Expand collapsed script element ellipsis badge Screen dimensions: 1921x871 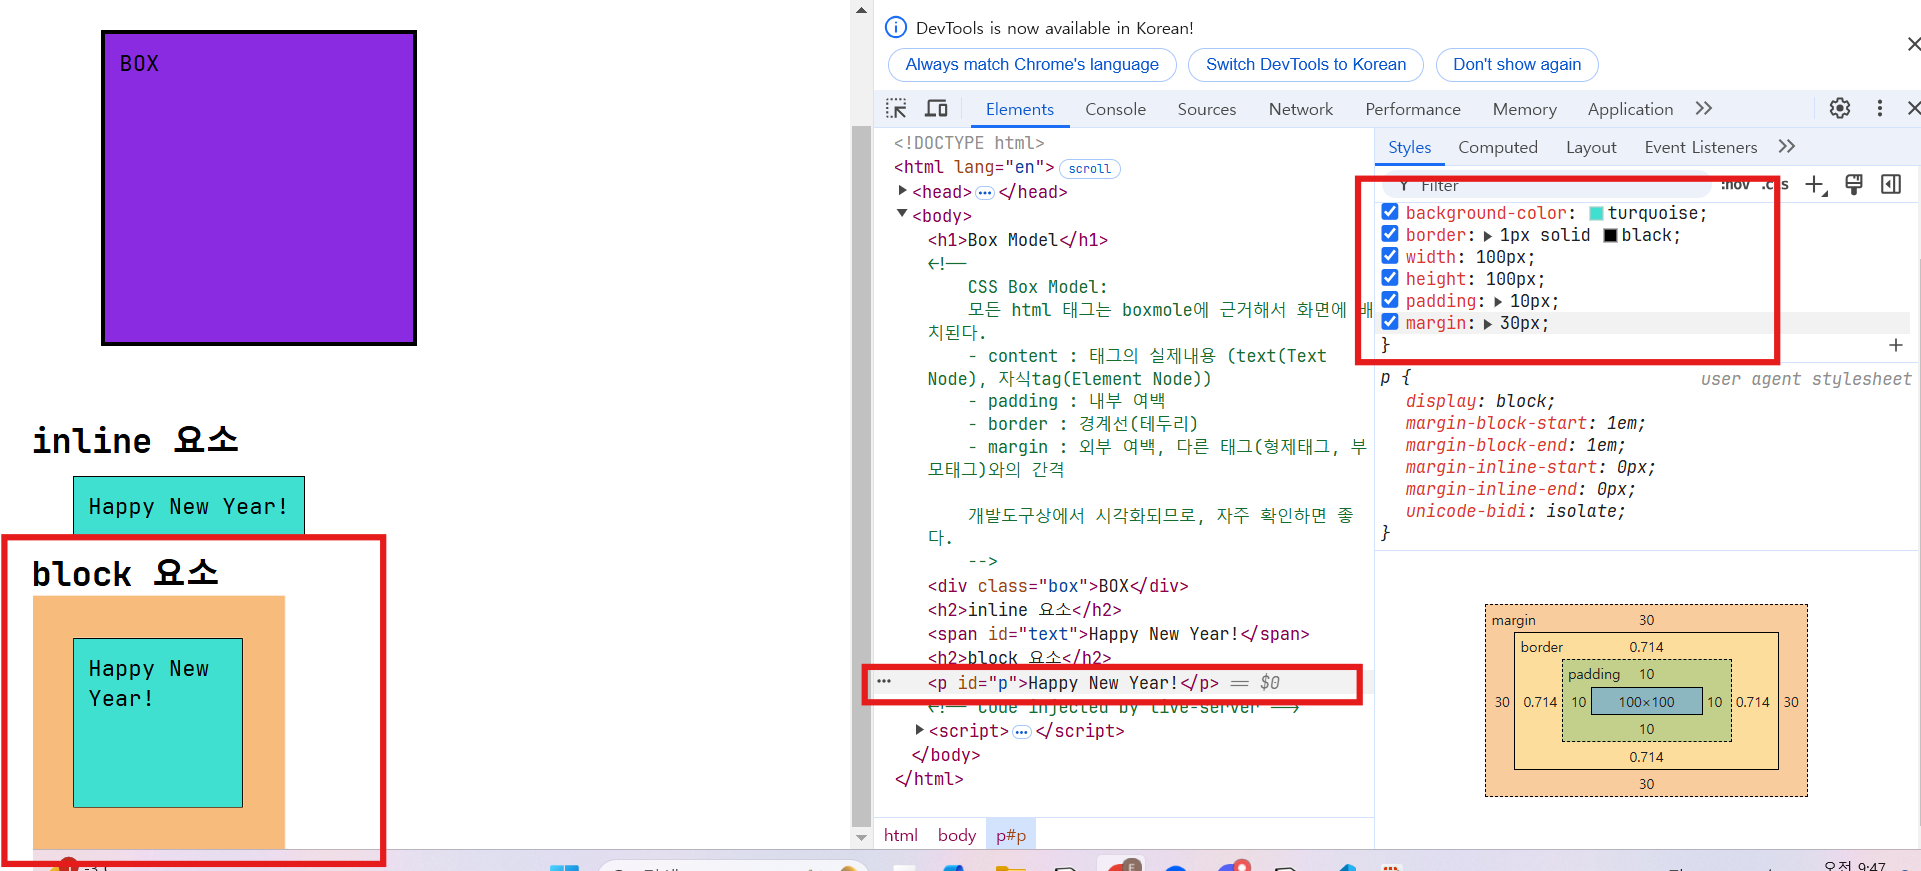tap(1022, 732)
